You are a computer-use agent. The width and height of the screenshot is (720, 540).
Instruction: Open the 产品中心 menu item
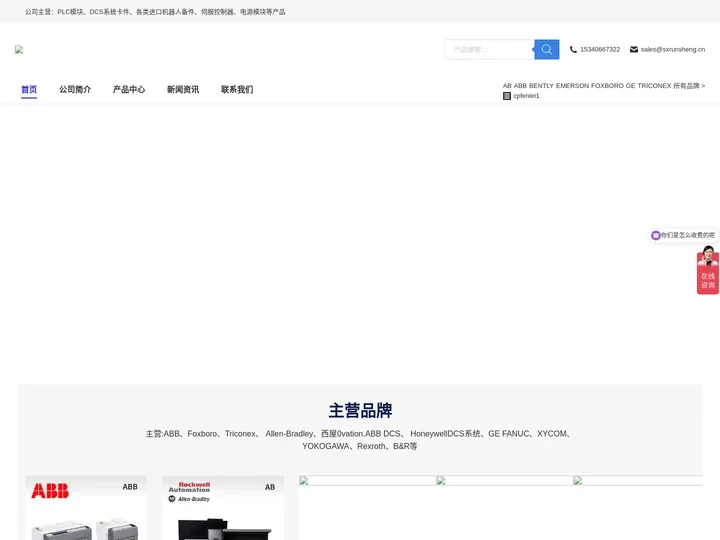[x=129, y=90]
